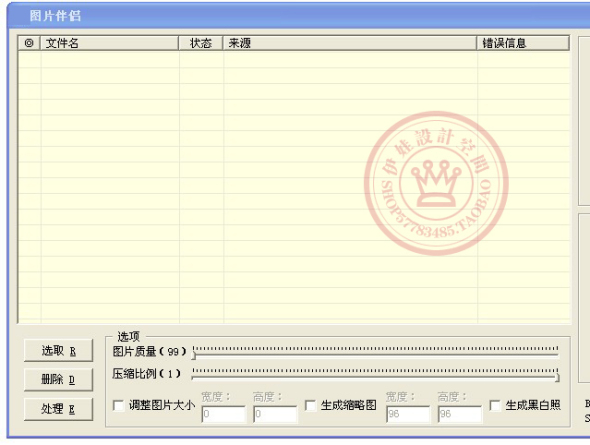
Task: Click the resize 宽度 input field
Action: point(224,414)
